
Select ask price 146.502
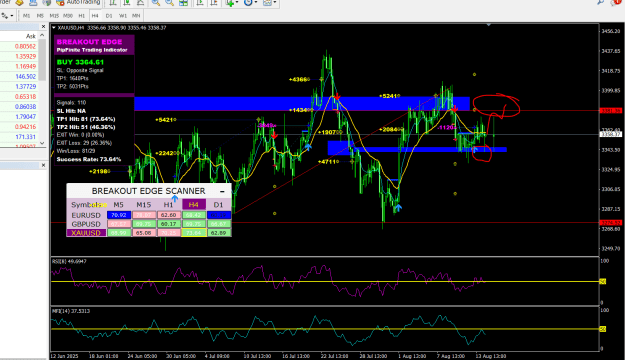[x=26, y=77]
